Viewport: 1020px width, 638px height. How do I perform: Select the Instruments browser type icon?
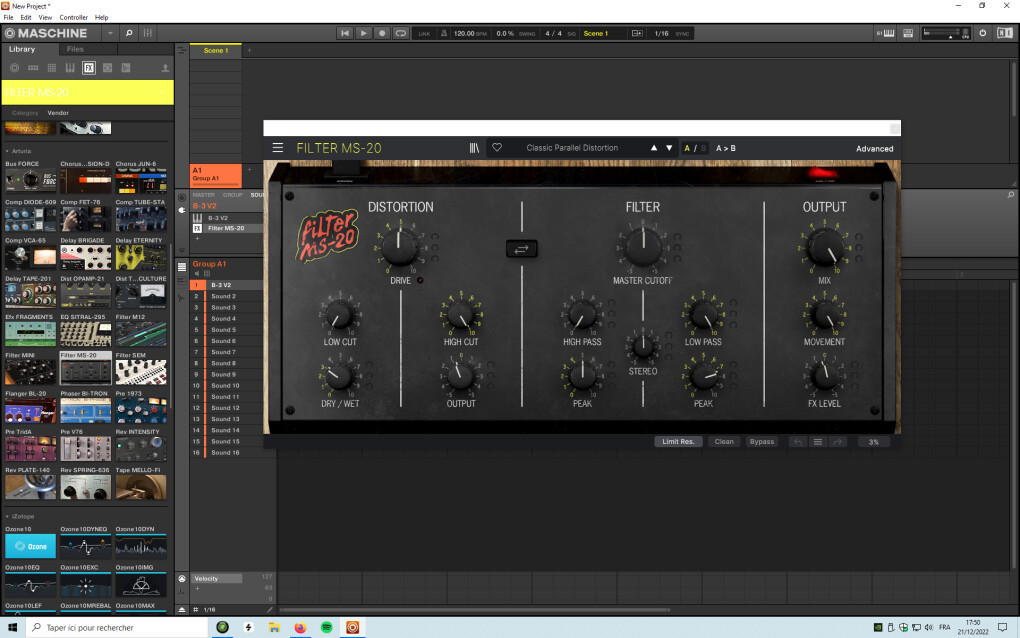click(x=70, y=68)
